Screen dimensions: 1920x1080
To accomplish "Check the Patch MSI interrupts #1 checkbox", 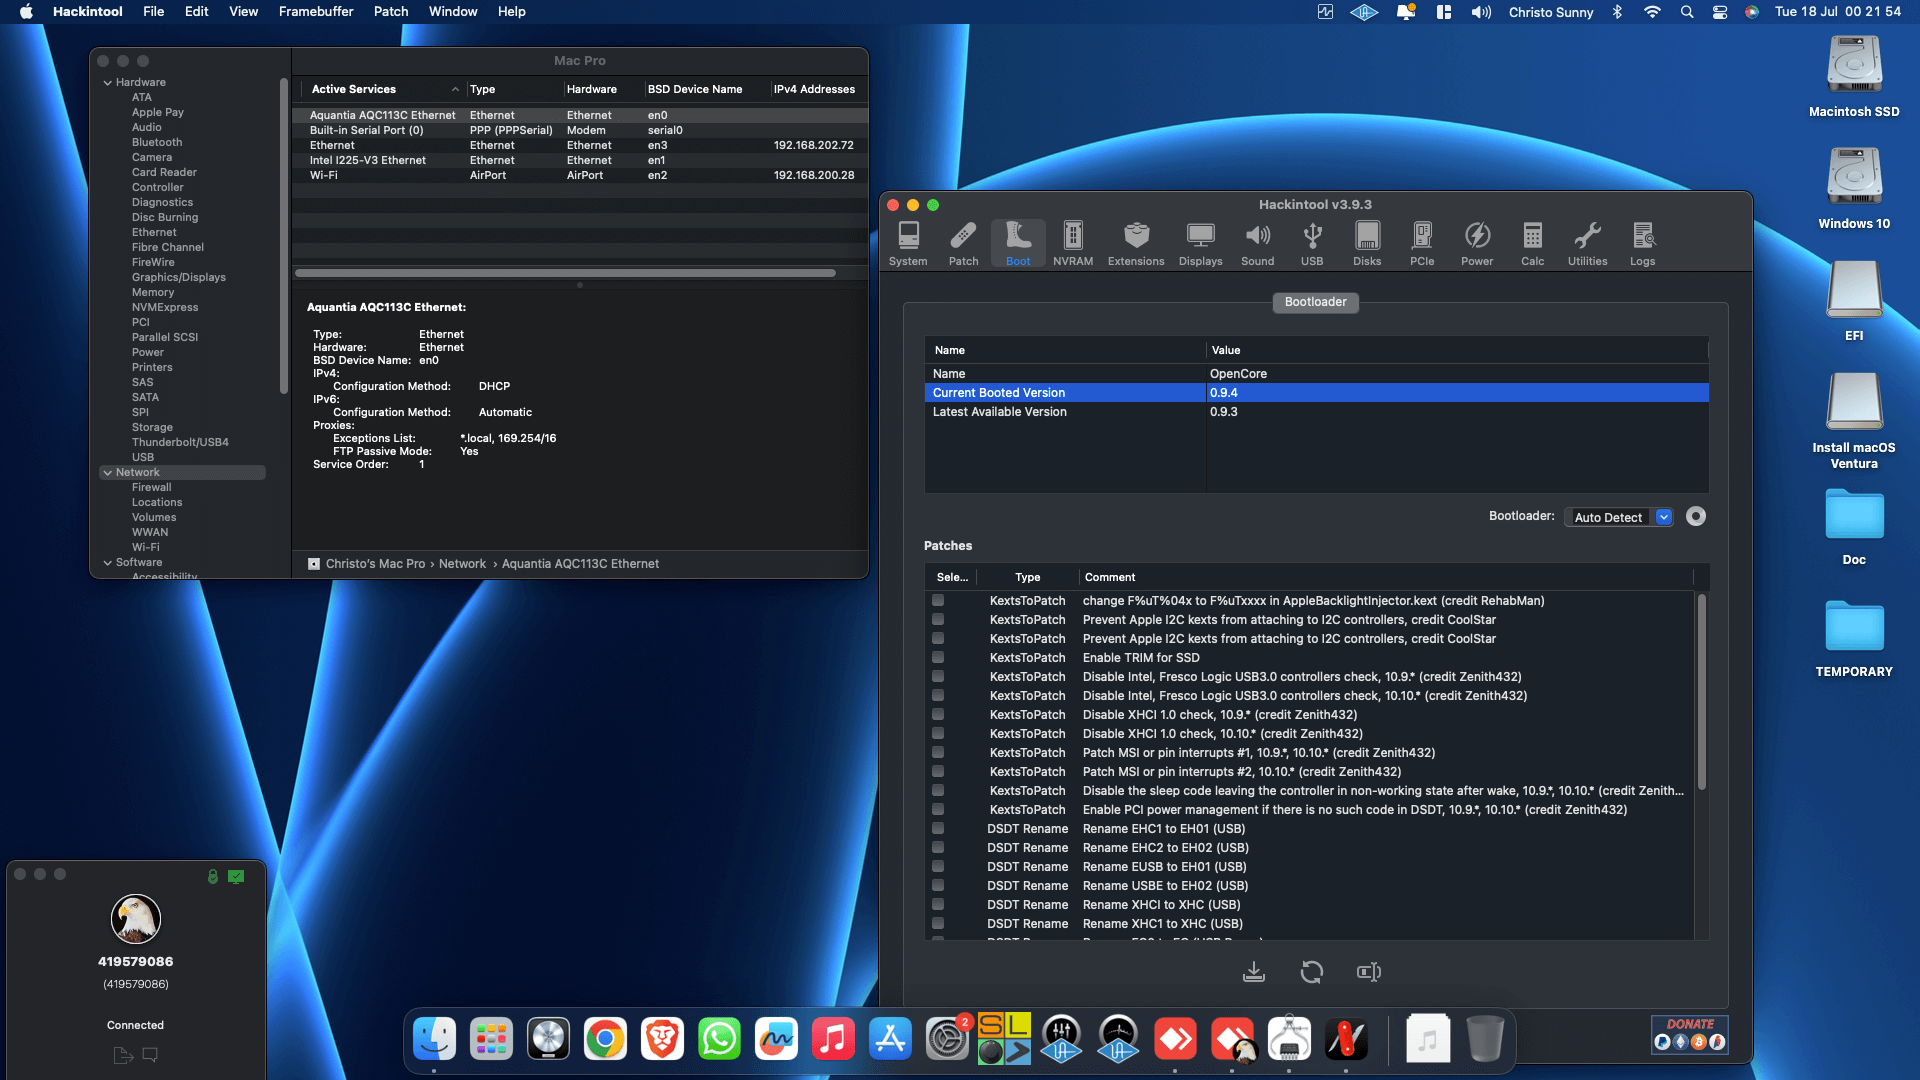I will coord(938,753).
